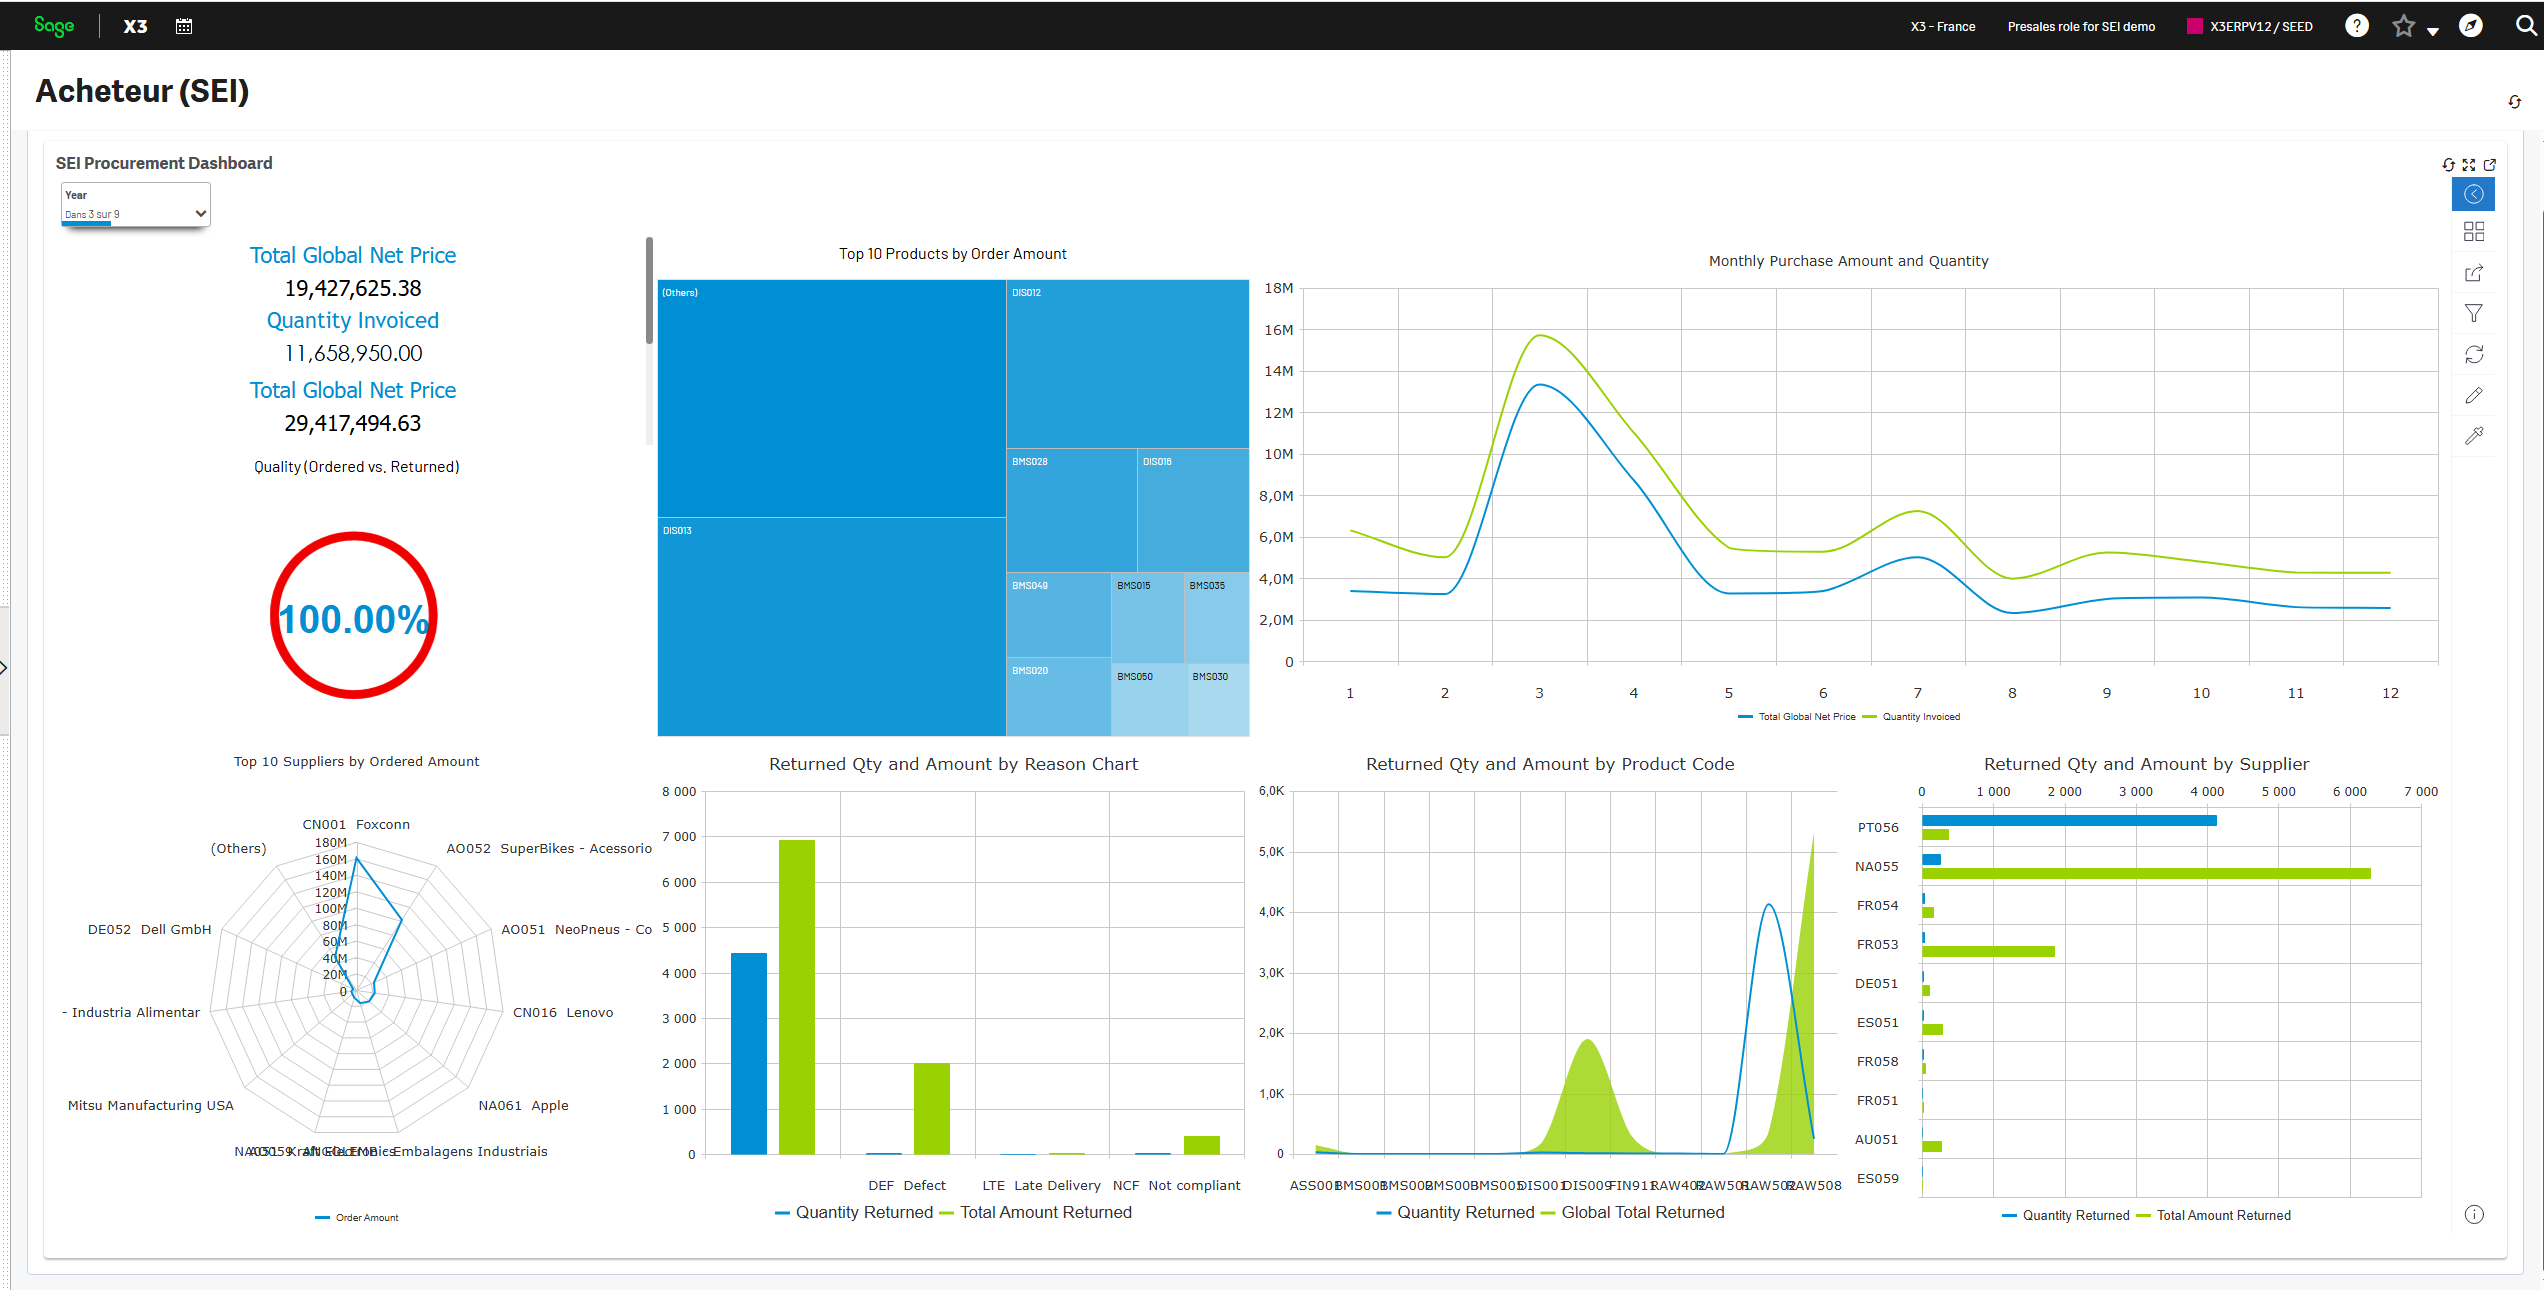Click CN001 Foxconn radar label
This screenshot has width=2544, height=1290.
pos(356,825)
